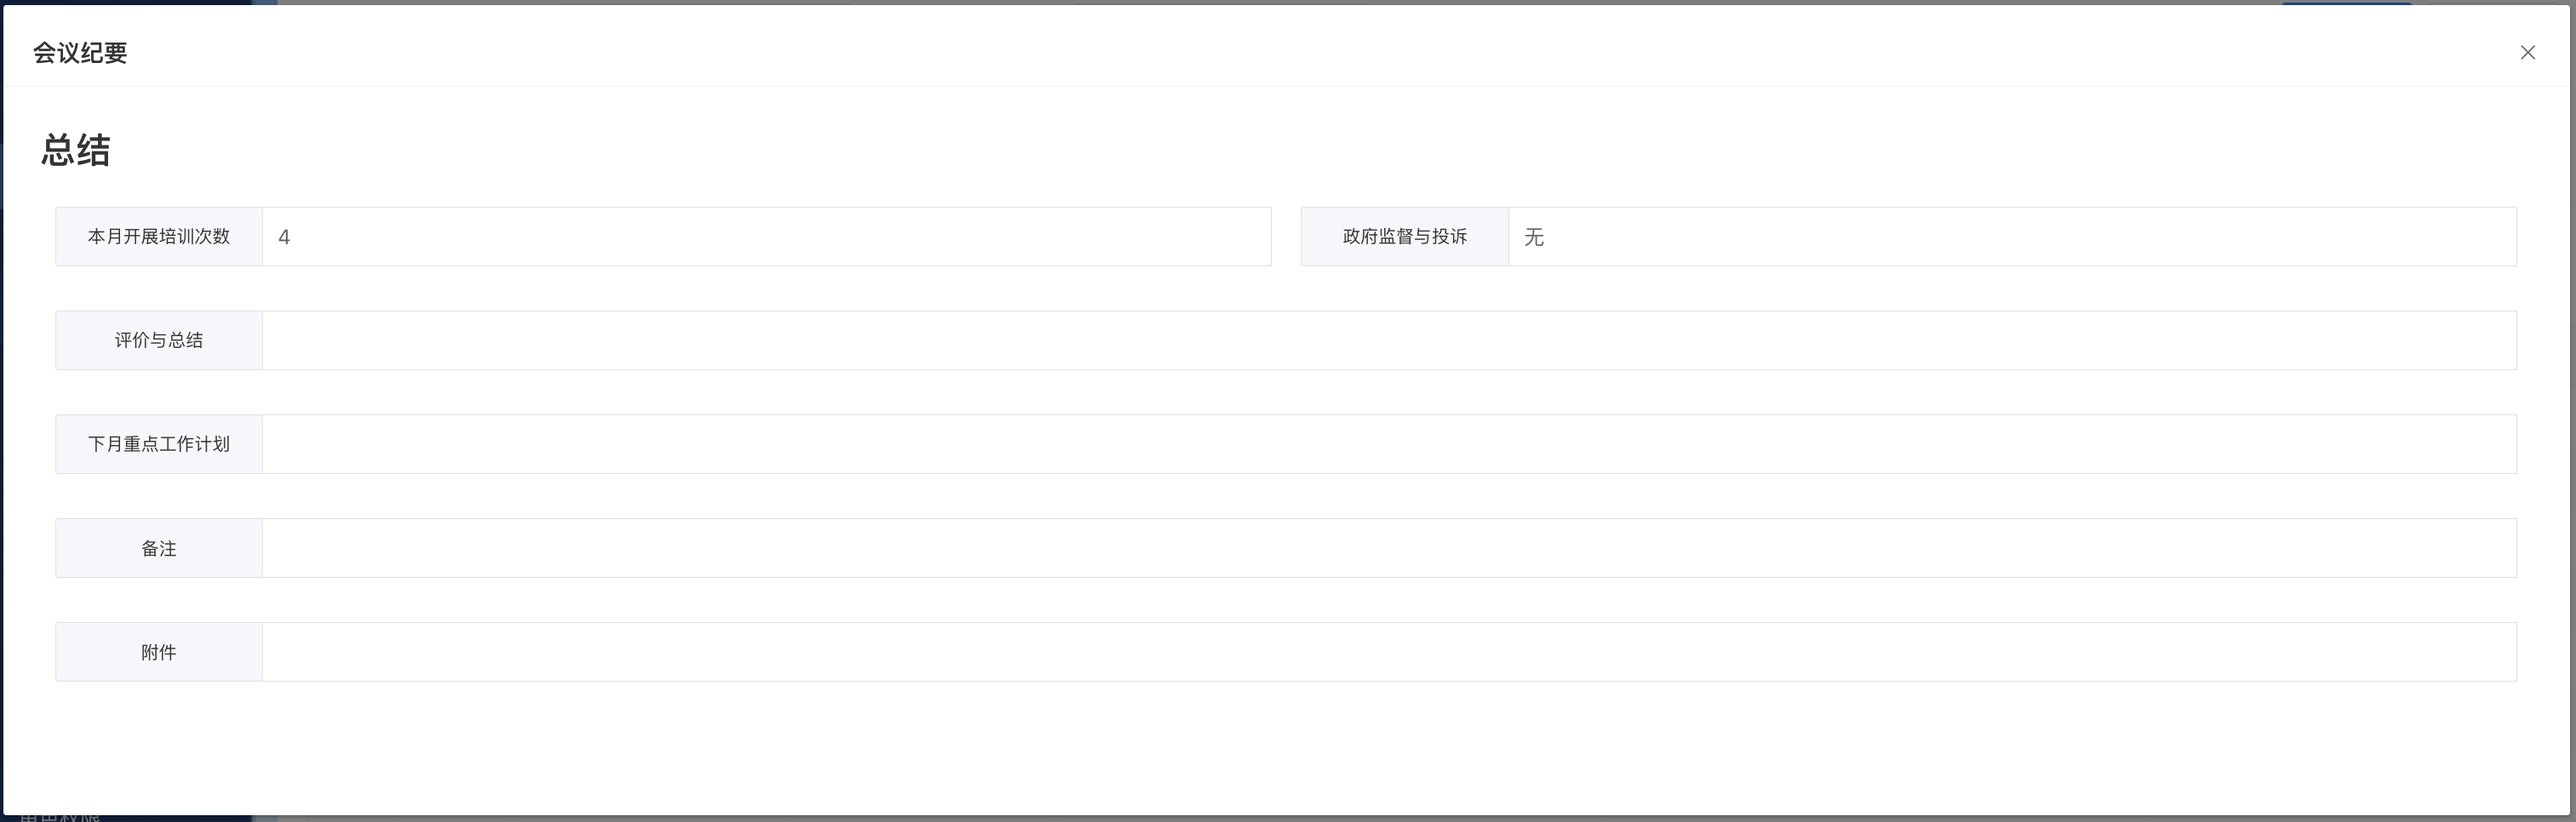Image resolution: width=2576 pixels, height=822 pixels.
Task: Click the dimmed backdrop right of the dialog
Action: pyautogui.click(x=2573, y=400)
